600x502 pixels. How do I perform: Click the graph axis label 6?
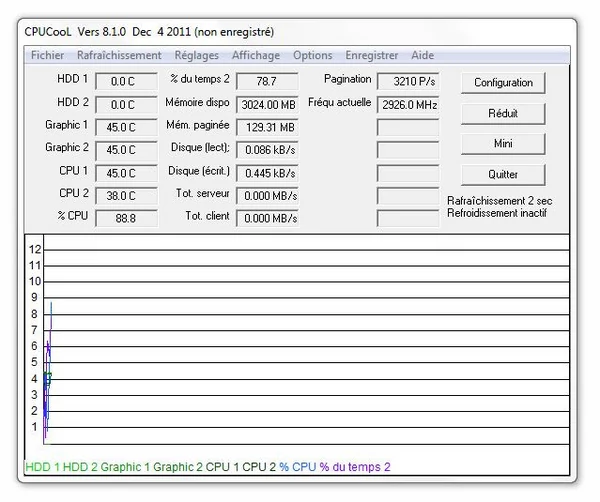34,346
